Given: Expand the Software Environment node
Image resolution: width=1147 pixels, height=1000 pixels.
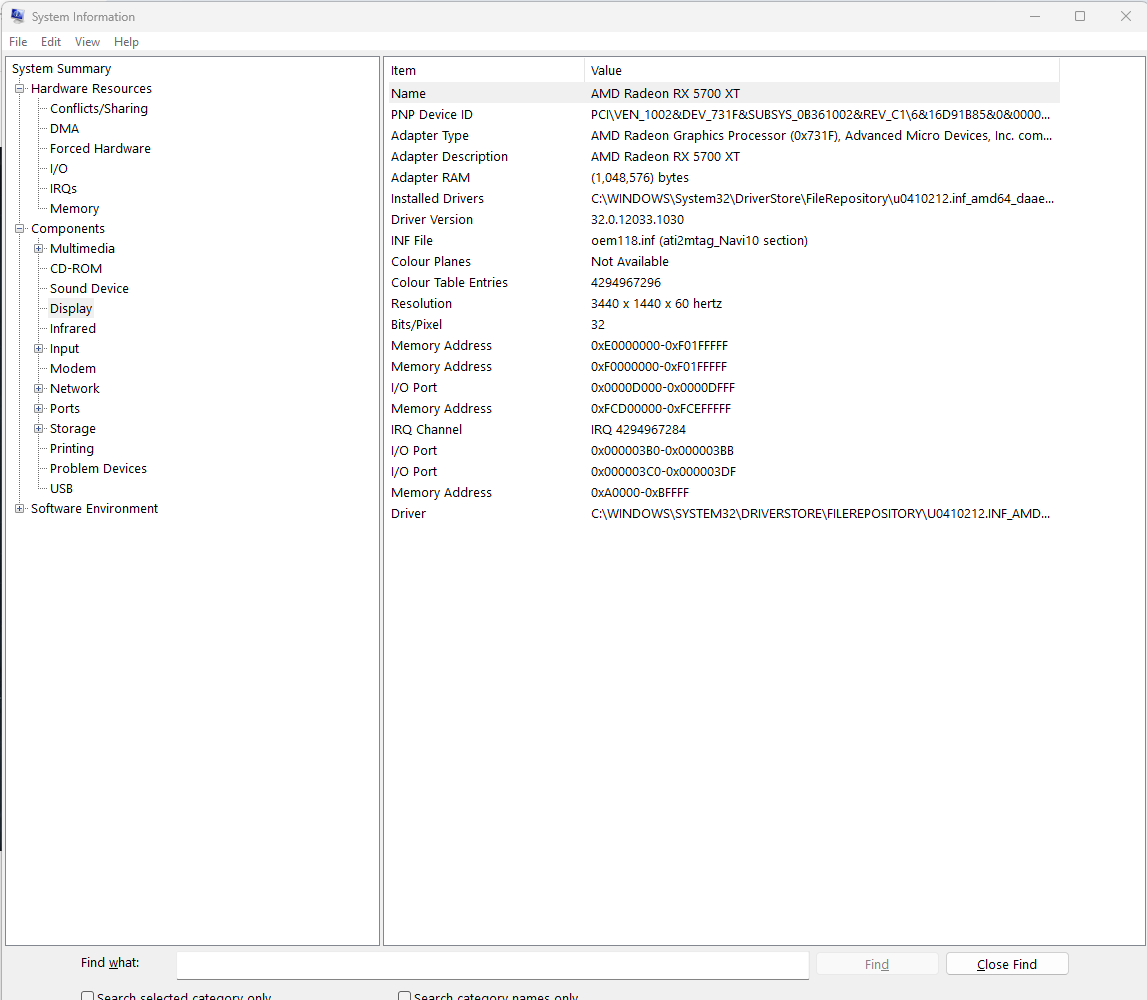Looking at the screenshot, I should (20, 509).
